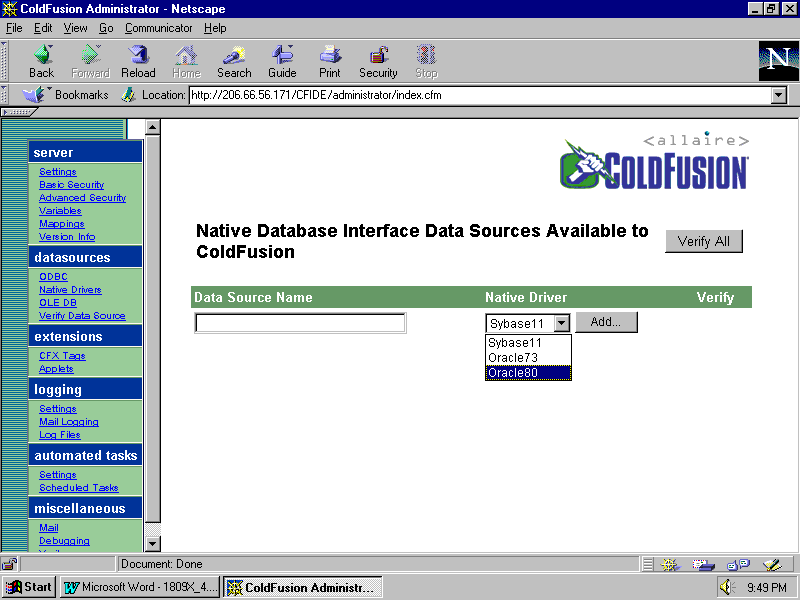The width and height of the screenshot is (800, 600).
Task: Open the Help menu
Action: (x=215, y=28)
